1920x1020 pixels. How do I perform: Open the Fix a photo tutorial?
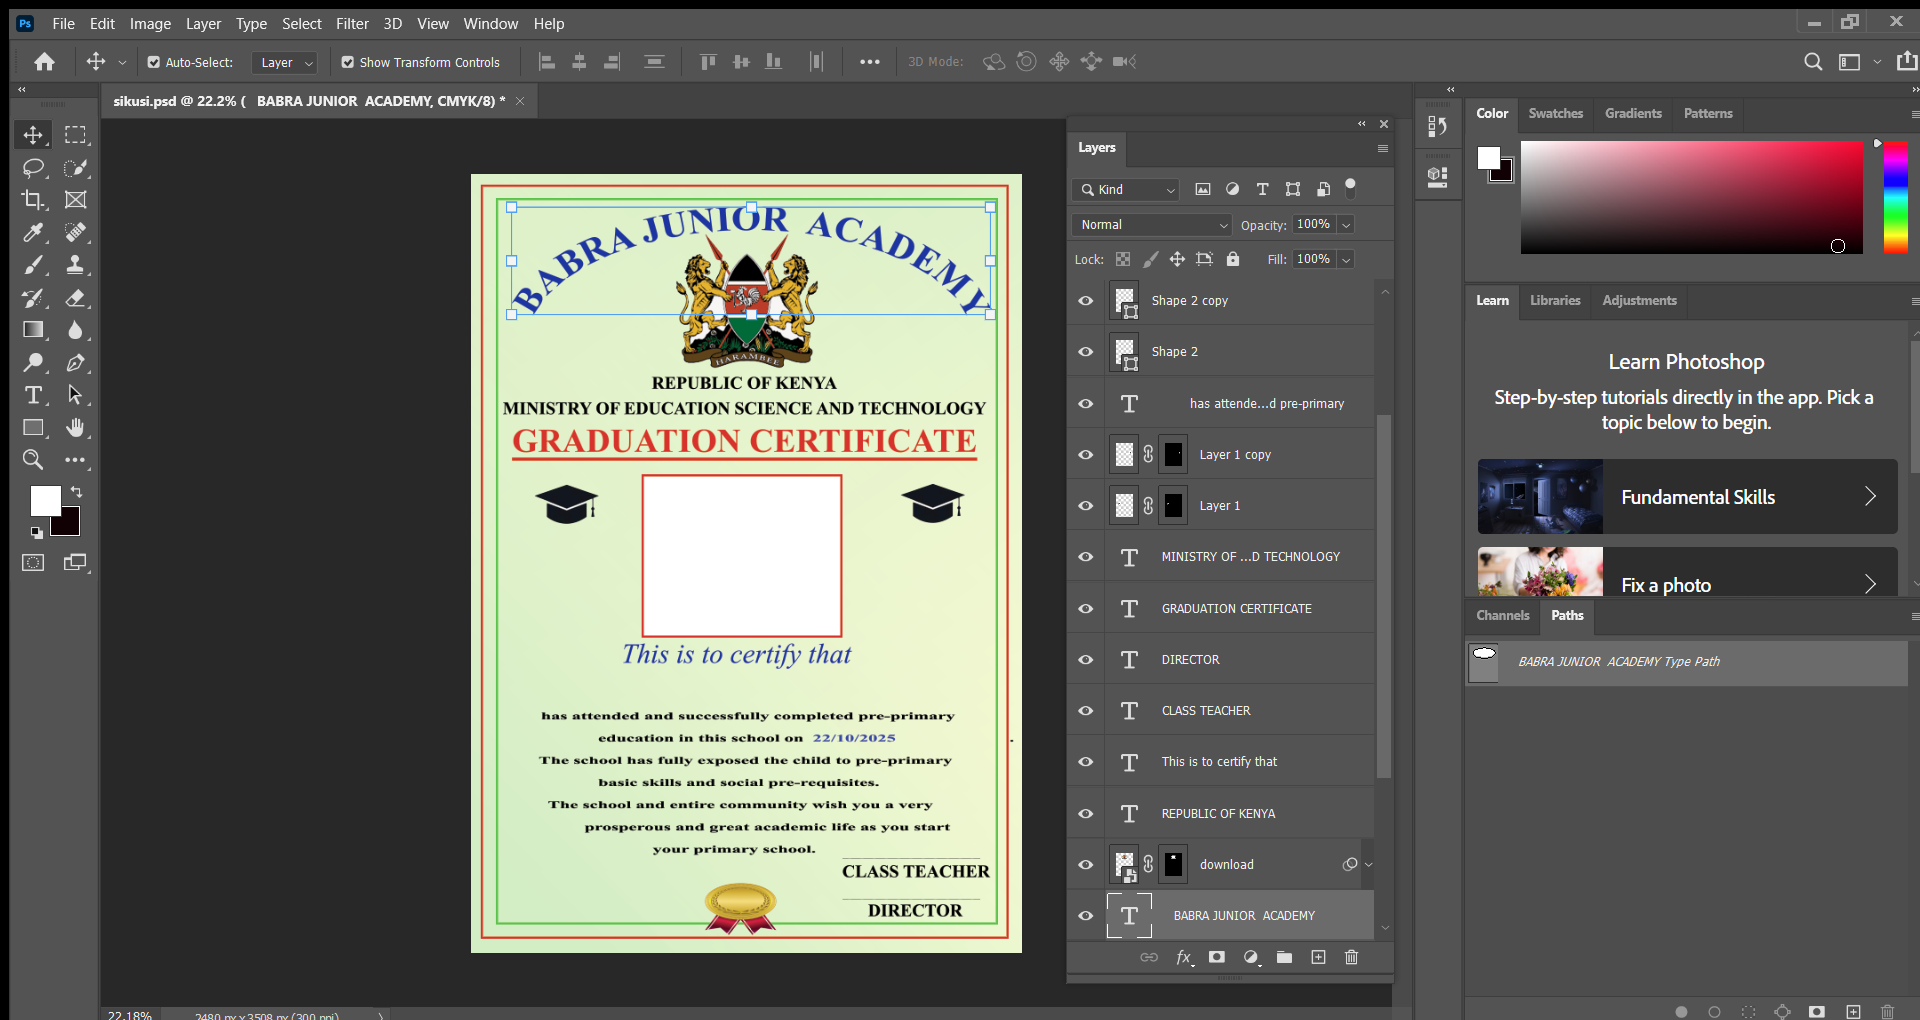(1687, 572)
